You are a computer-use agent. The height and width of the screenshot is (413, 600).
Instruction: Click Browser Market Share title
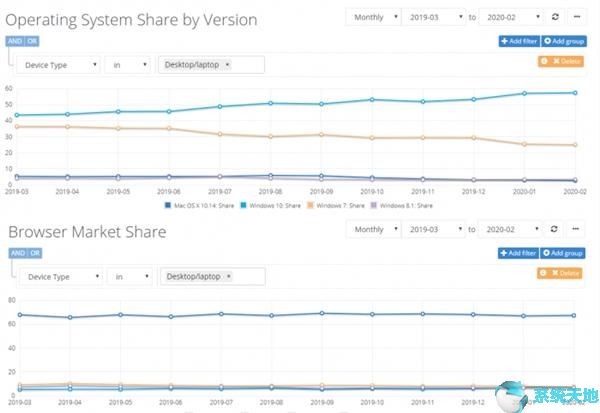pyautogui.click(x=87, y=232)
